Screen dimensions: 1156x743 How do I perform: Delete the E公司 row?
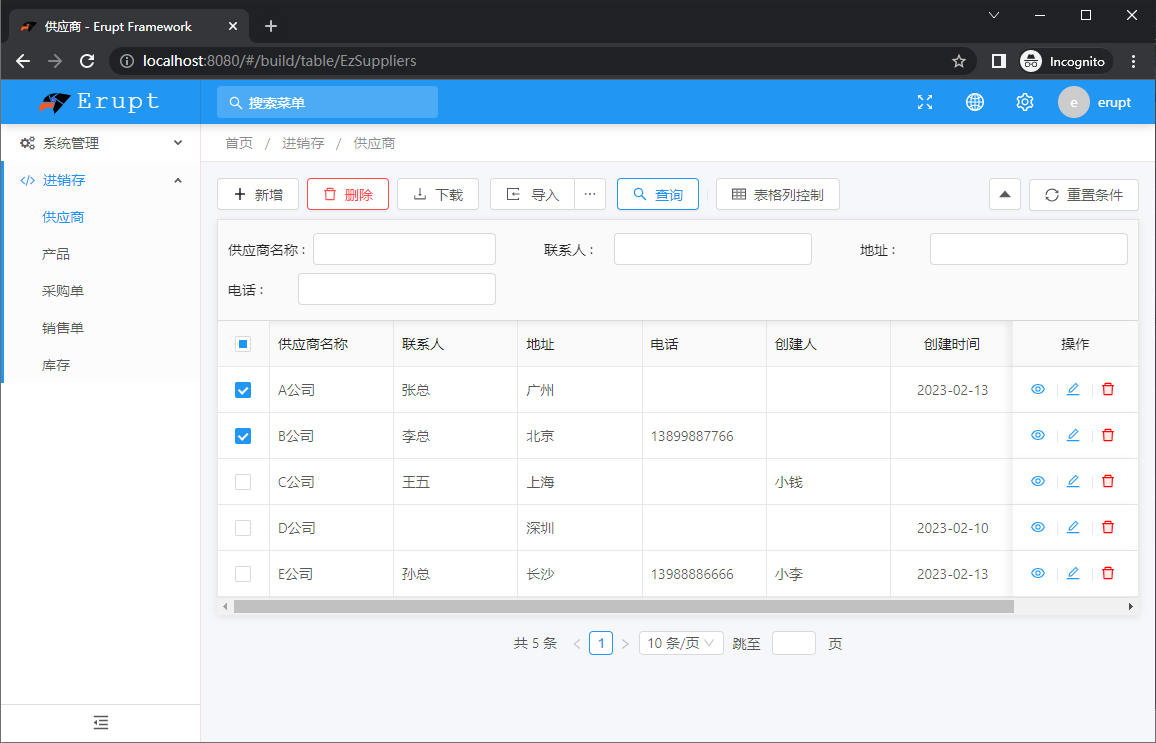tap(1107, 573)
